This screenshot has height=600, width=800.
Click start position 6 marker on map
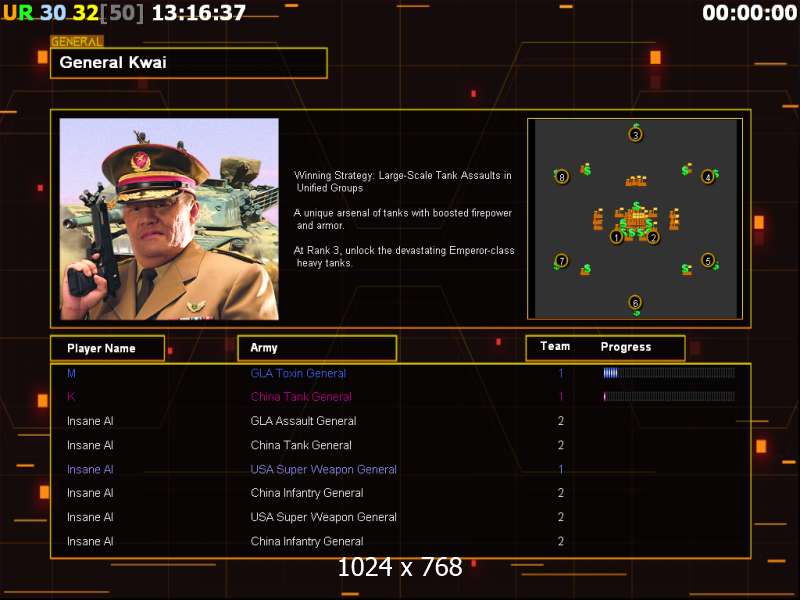coord(635,302)
